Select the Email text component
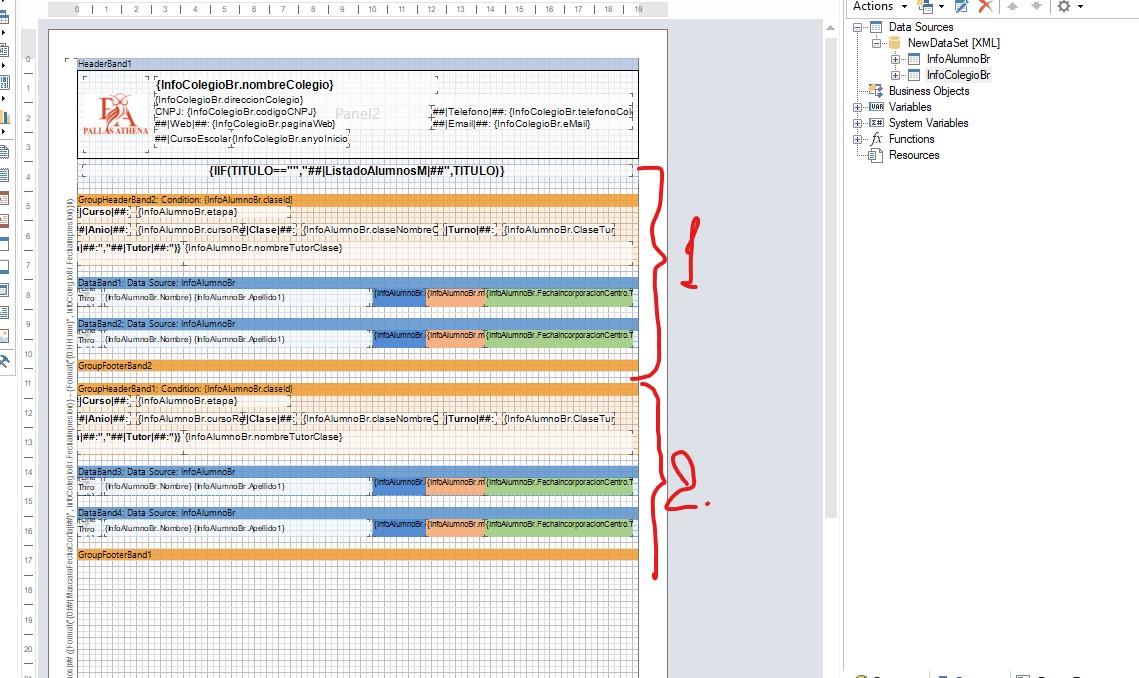This screenshot has height=678, width=1139. pos(511,124)
